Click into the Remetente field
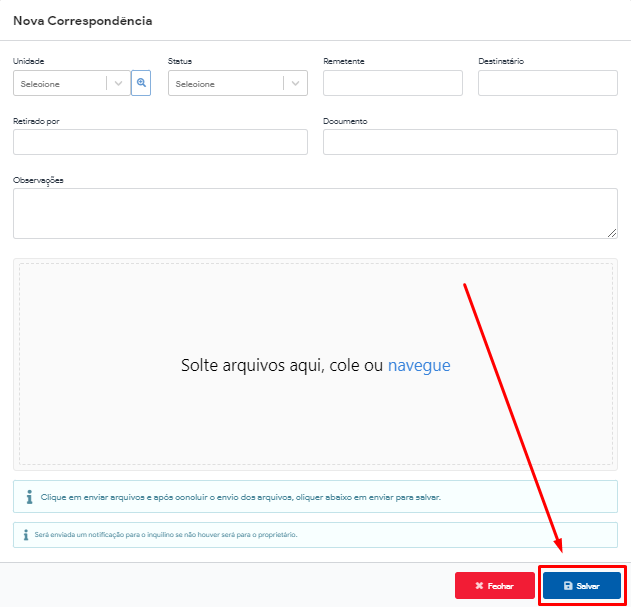 pyautogui.click(x=393, y=83)
